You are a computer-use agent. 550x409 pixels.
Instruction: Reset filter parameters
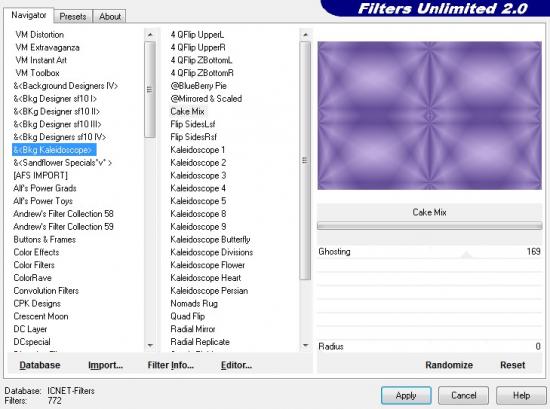click(512, 365)
